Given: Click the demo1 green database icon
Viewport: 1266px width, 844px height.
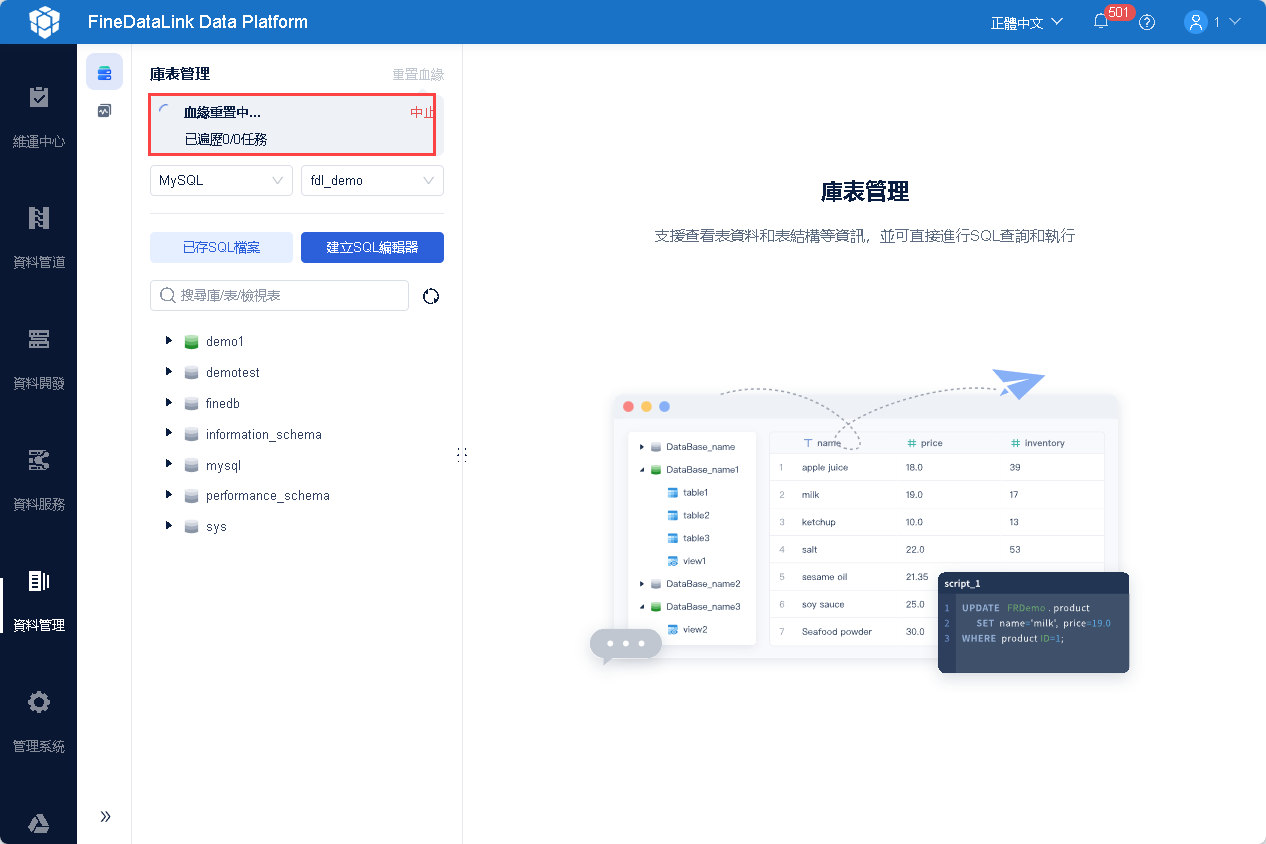Looking at the screenshot, I should tap(191, 342).
